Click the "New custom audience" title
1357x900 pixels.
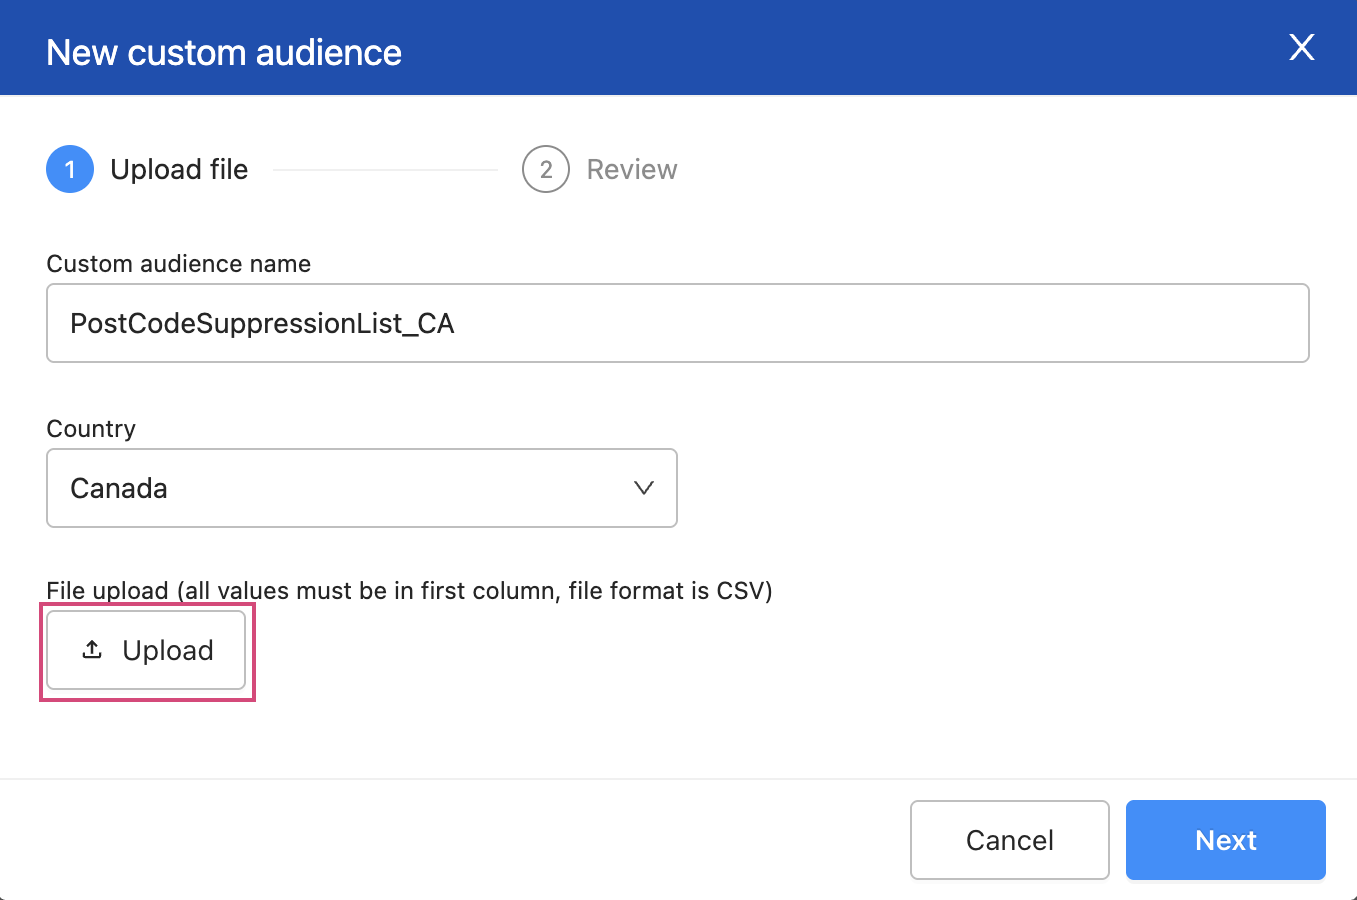point(224,52)
